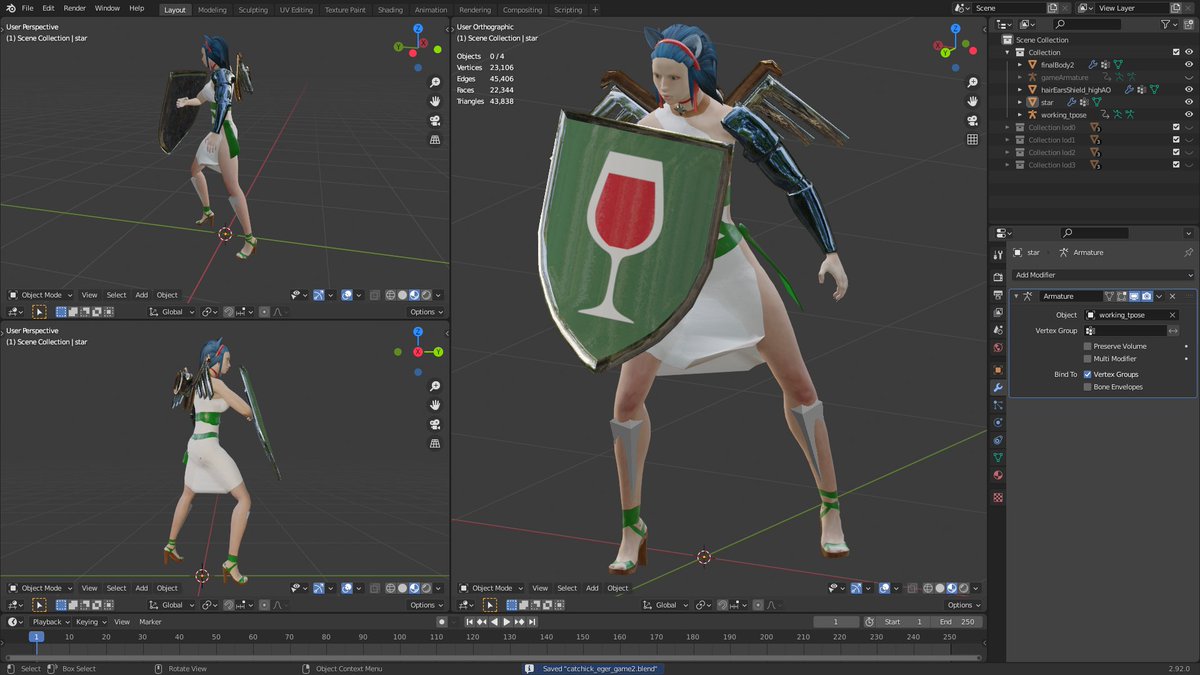Open Object Mode dropdown in the right viewport
Image resolution: width=1200 pixels, height=675 pixels.
(x=491, y=588)
